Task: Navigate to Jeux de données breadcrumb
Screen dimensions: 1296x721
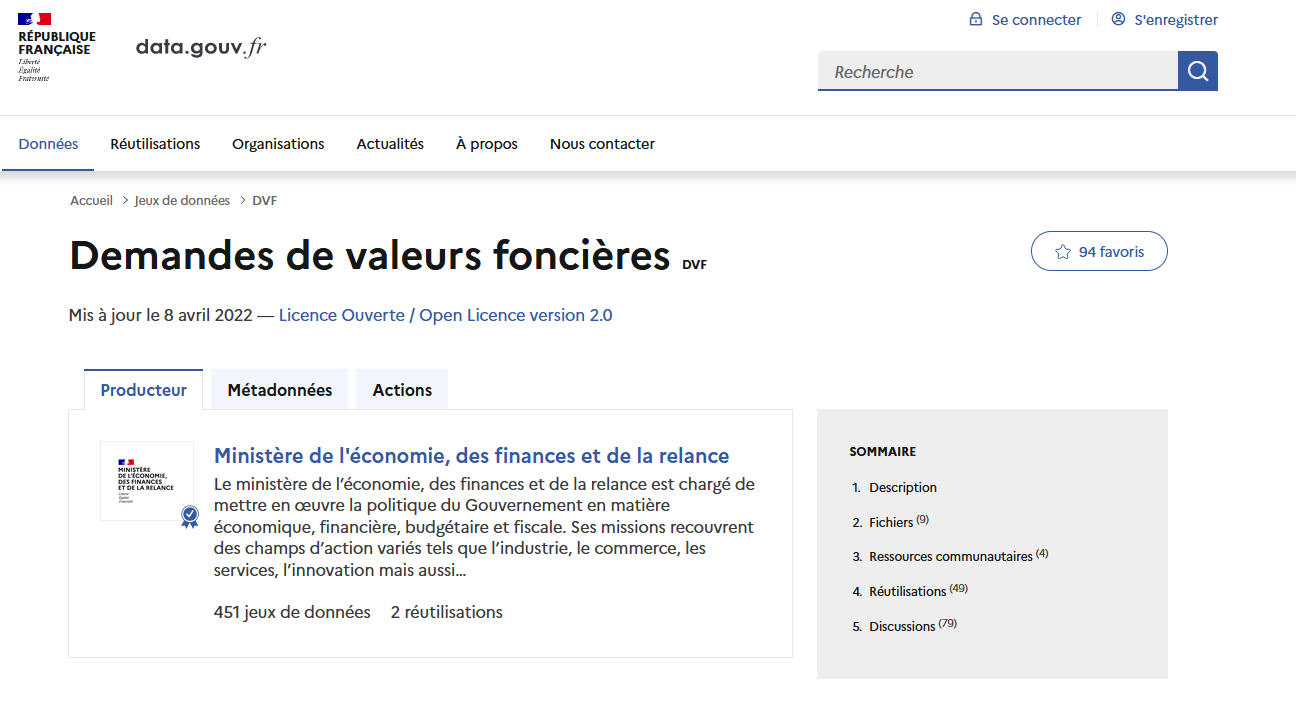Action: [182, 200]
